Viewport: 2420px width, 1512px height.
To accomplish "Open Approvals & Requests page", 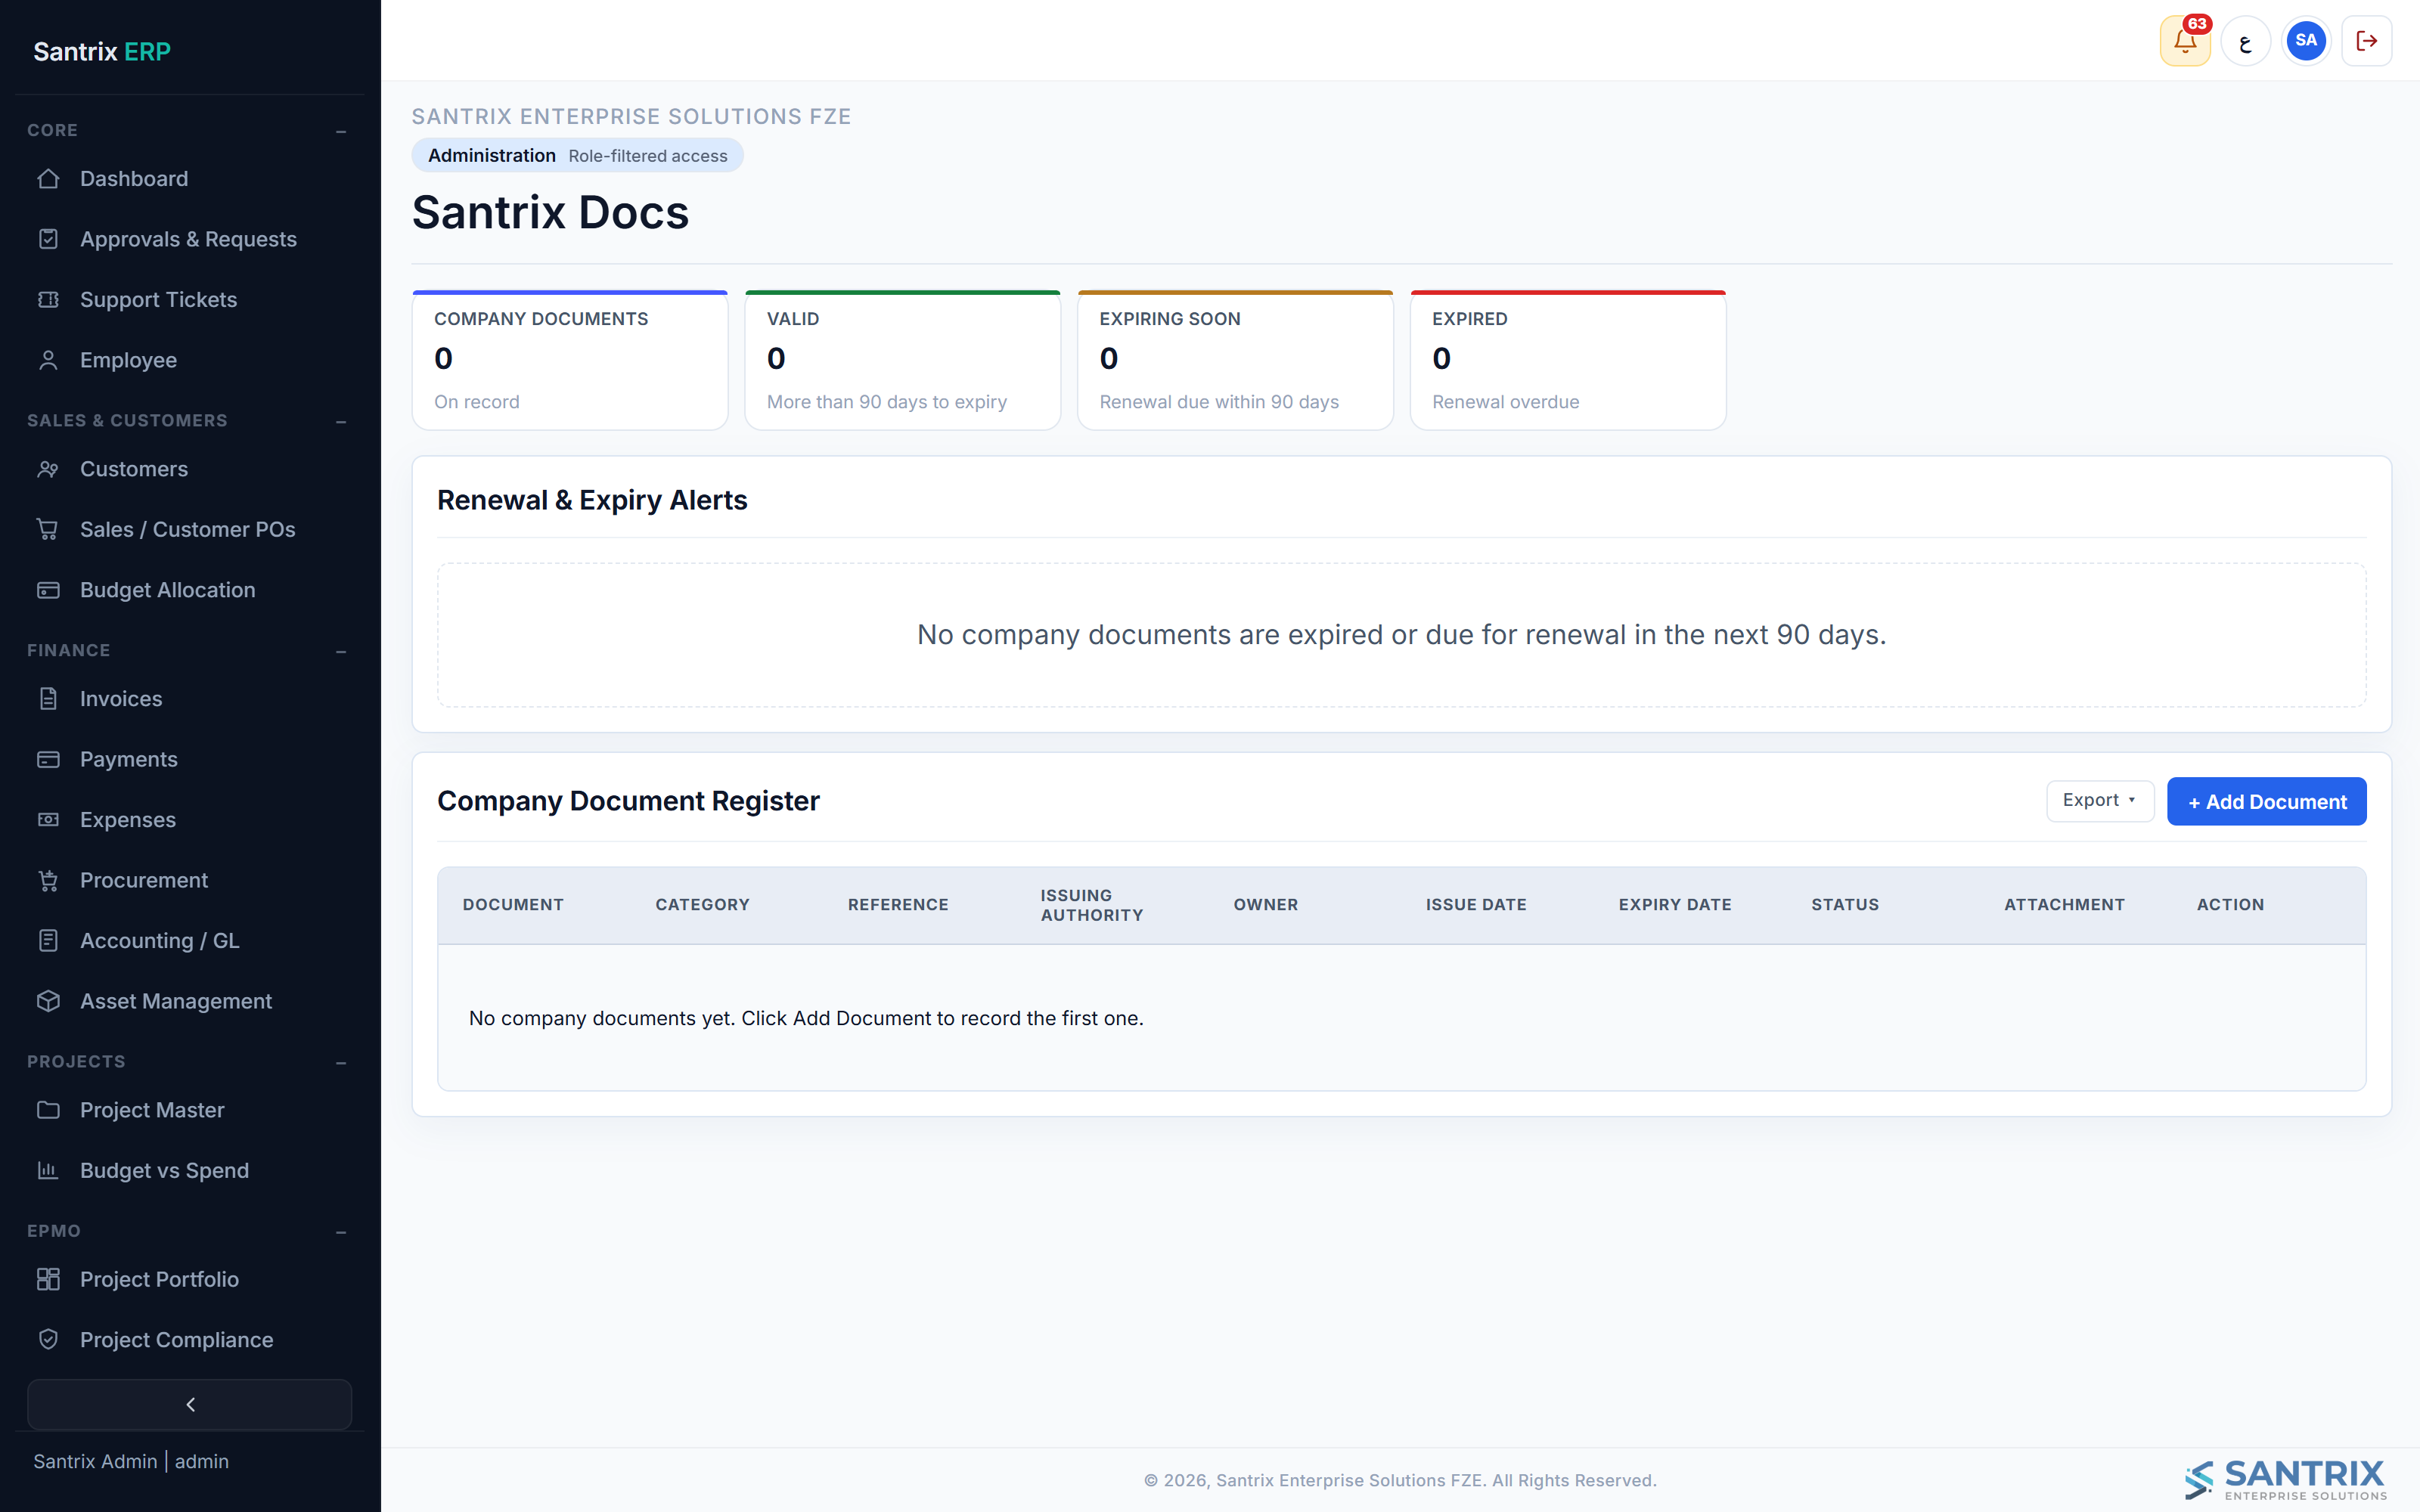I will point(190,239).
